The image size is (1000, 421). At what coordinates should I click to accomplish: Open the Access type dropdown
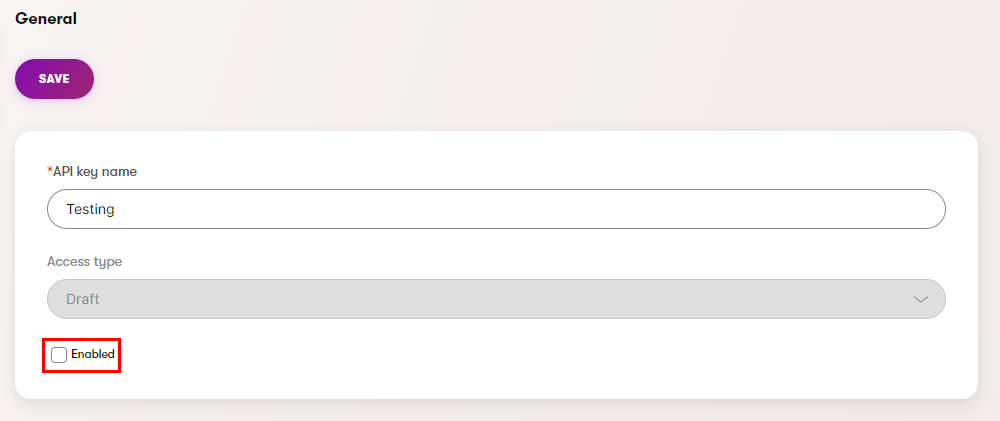coord(496,299)
